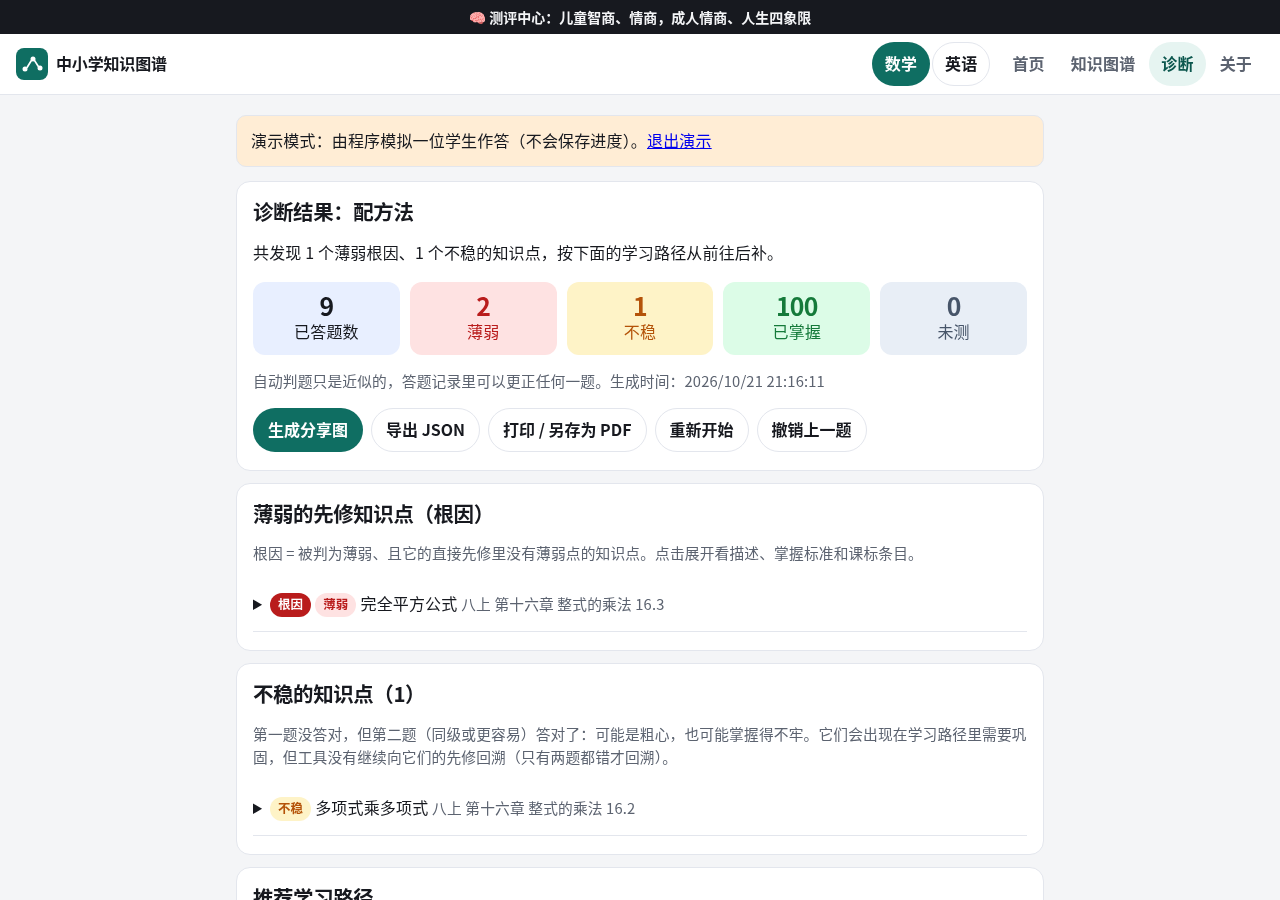Switch subject to 英语
Image resolution: width=1280 pixels, height=900 pixels.
[x=961, y=64]
